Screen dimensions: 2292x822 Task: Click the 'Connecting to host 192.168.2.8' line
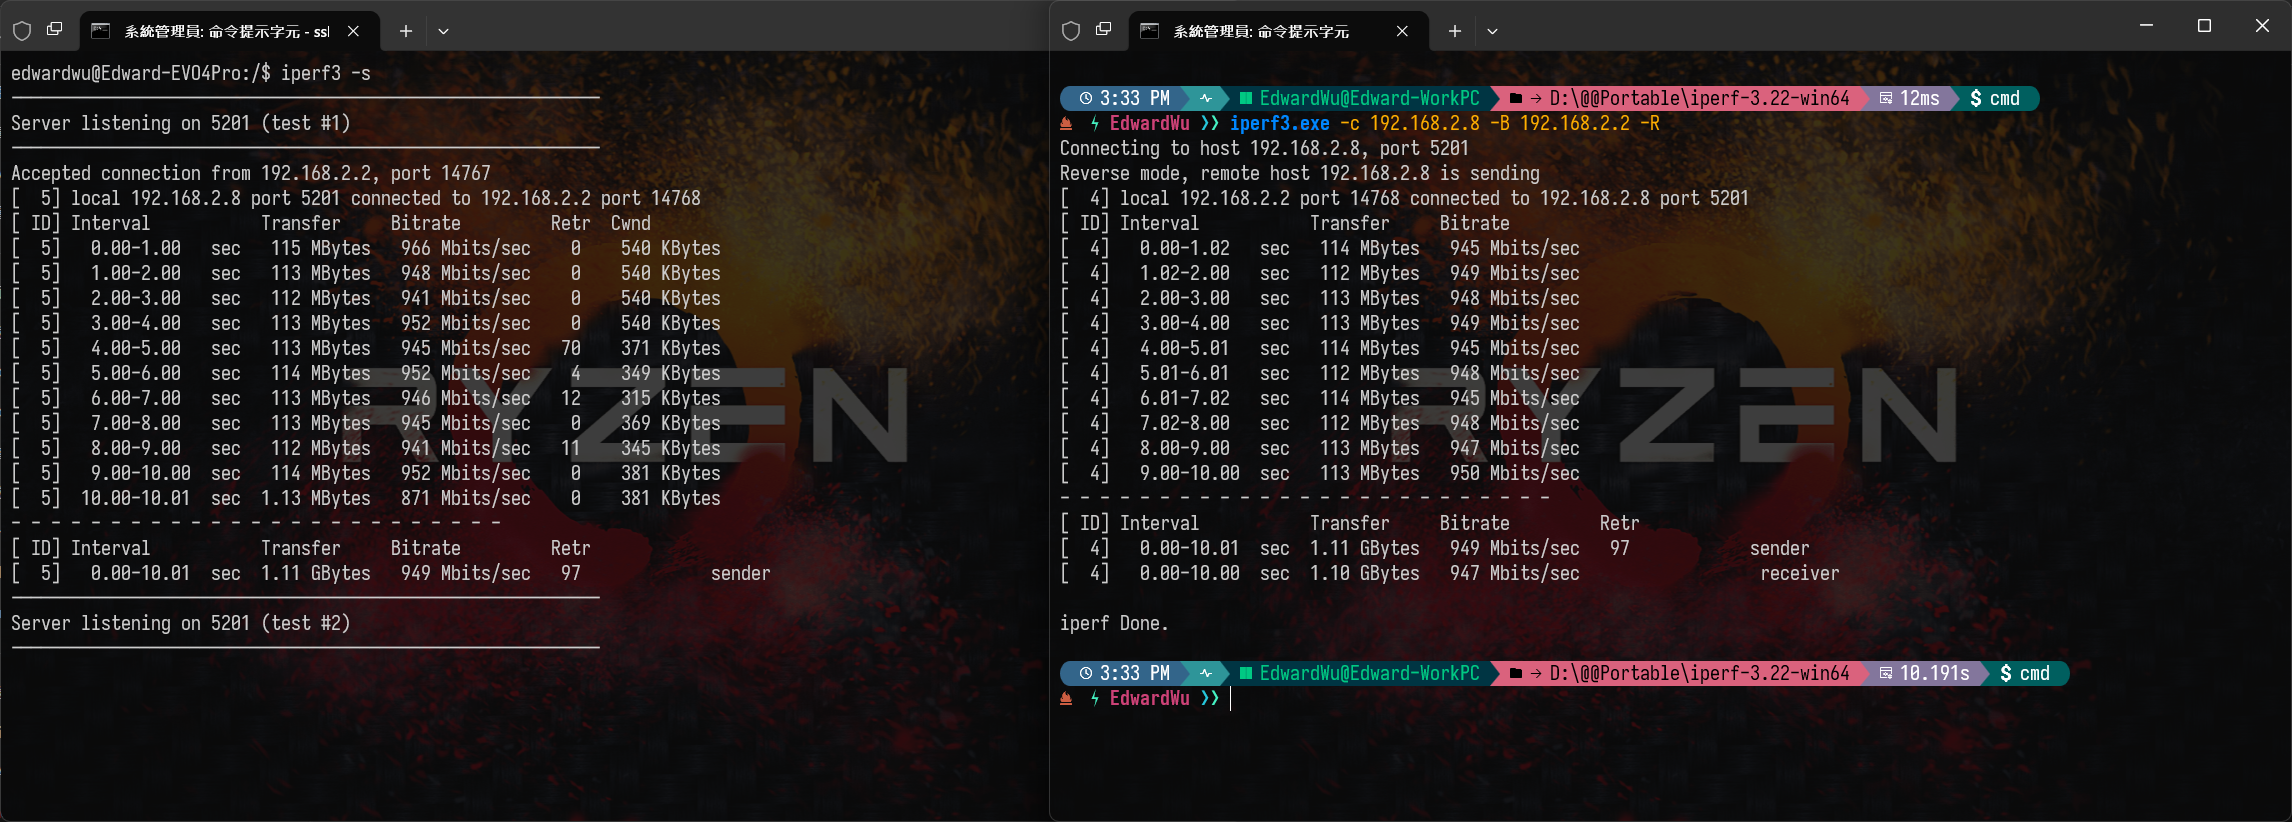pyautogui.click(x=1264, y=148)
